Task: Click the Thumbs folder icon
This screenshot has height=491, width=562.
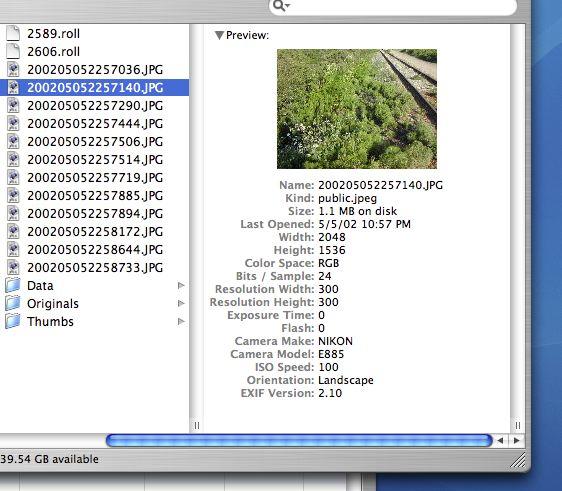Action: tap(13, 321)
